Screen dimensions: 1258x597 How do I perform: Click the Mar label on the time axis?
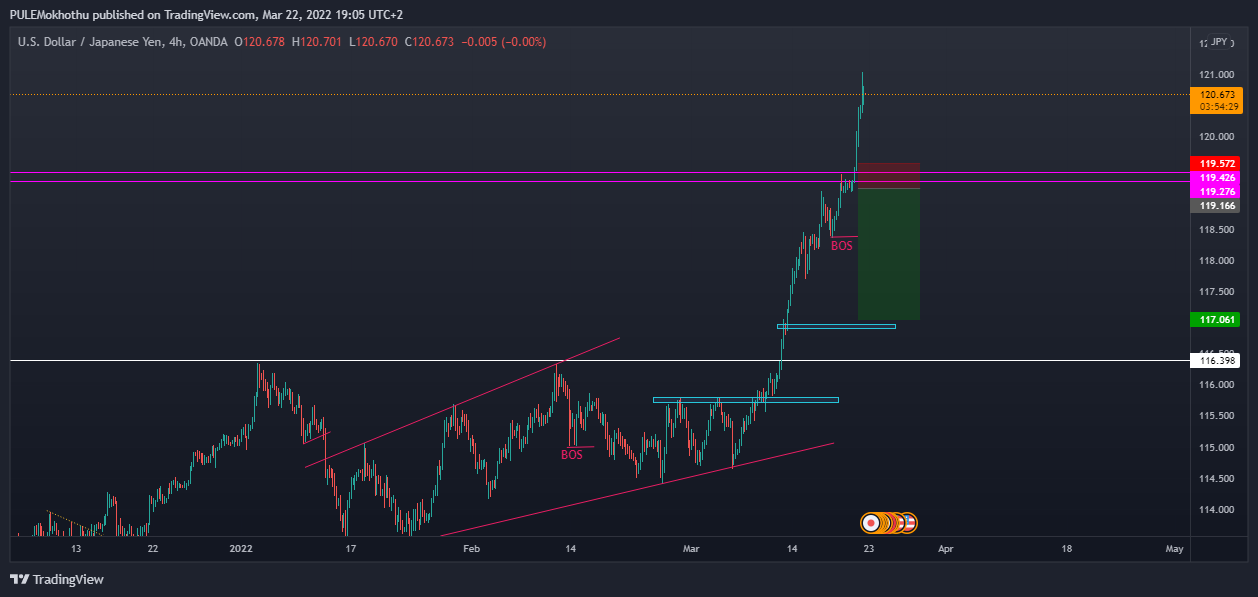pos(691,548)
